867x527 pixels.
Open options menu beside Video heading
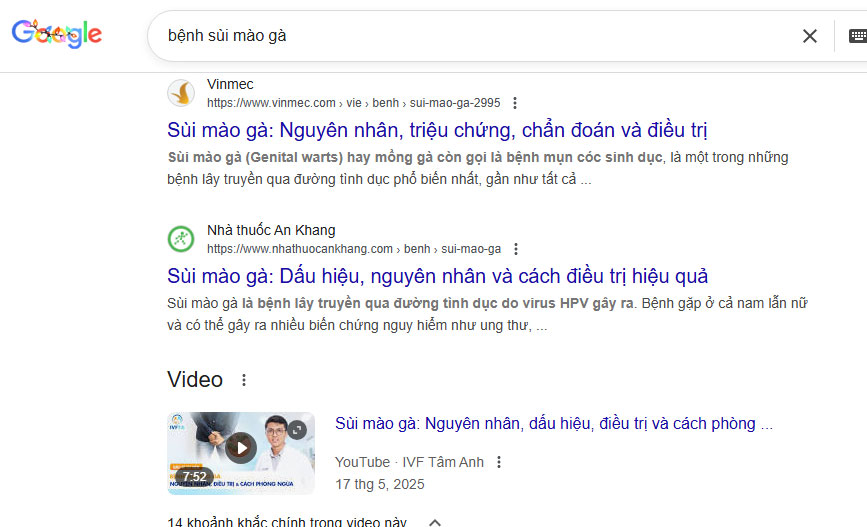[x=244, y=380]
